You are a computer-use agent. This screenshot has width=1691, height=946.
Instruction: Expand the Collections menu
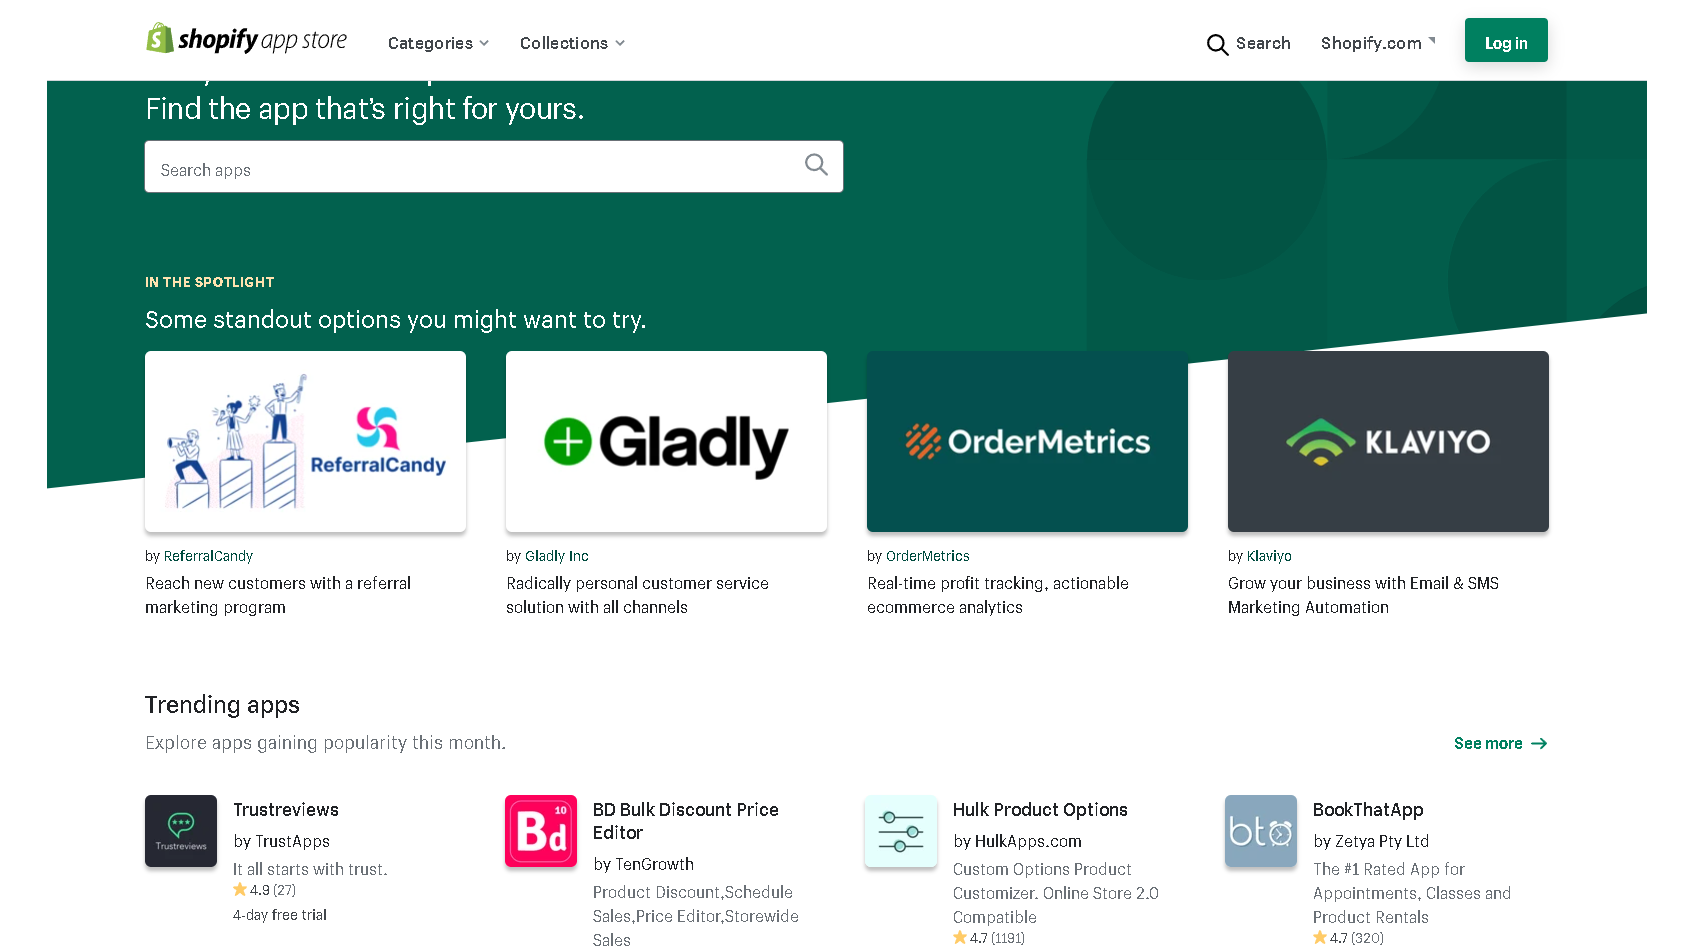coord(571,43)
